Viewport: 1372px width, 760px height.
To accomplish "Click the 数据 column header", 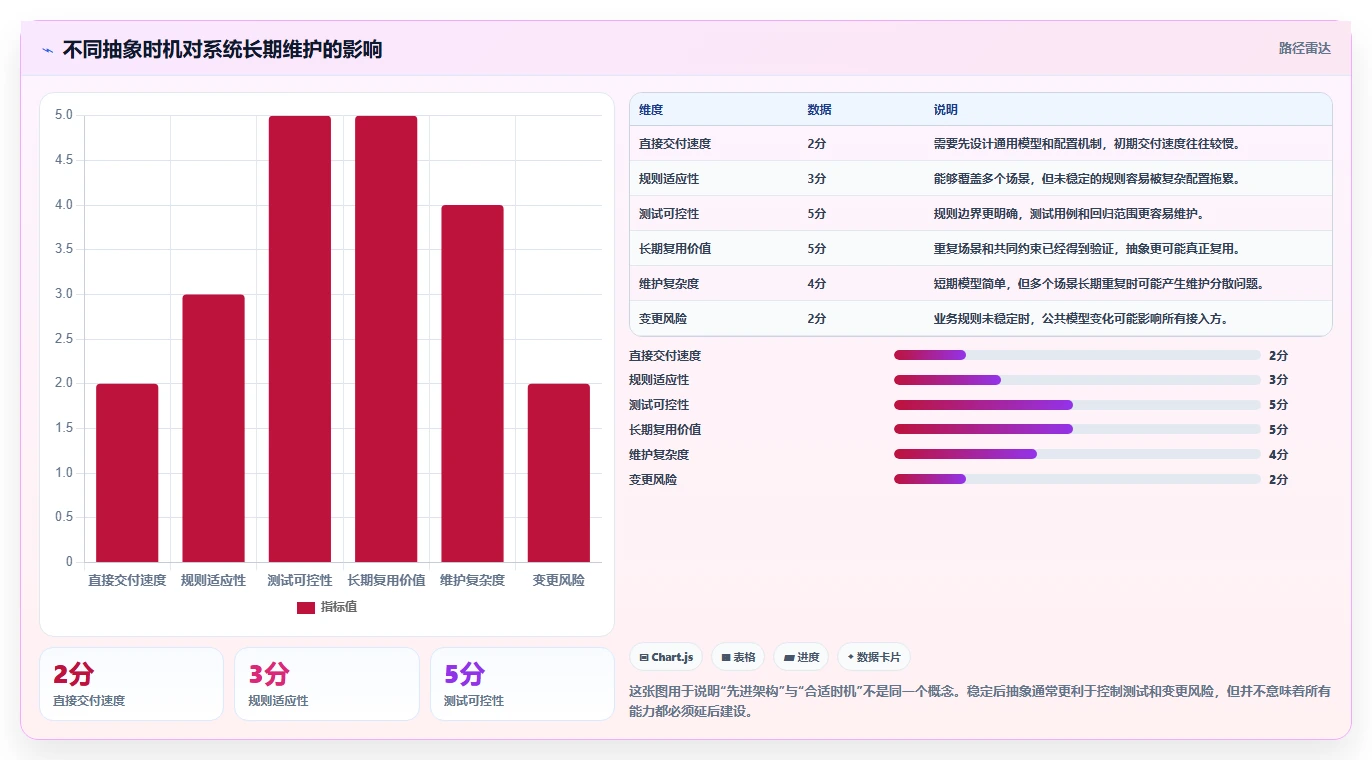I will pos(819,109).
